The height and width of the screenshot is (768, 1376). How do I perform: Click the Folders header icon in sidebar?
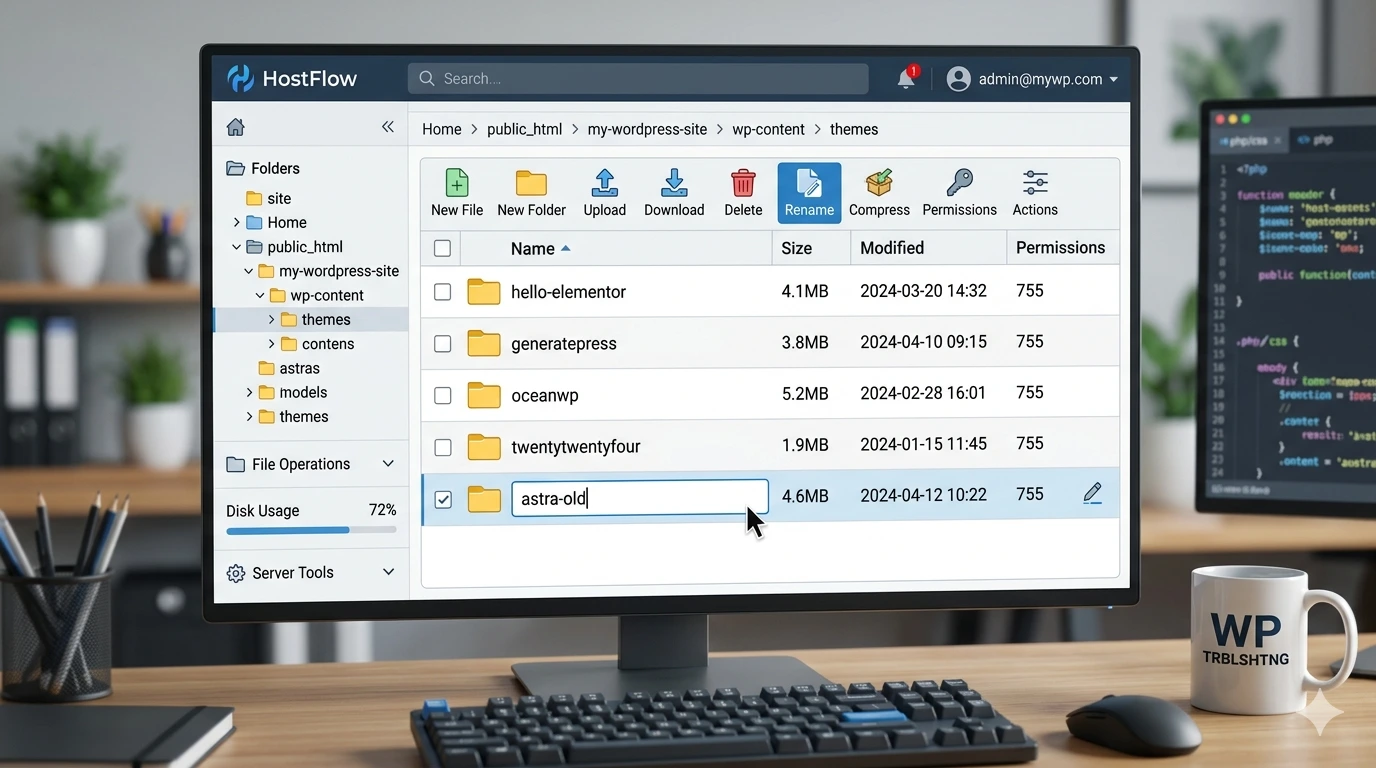(x=236, y=168)
